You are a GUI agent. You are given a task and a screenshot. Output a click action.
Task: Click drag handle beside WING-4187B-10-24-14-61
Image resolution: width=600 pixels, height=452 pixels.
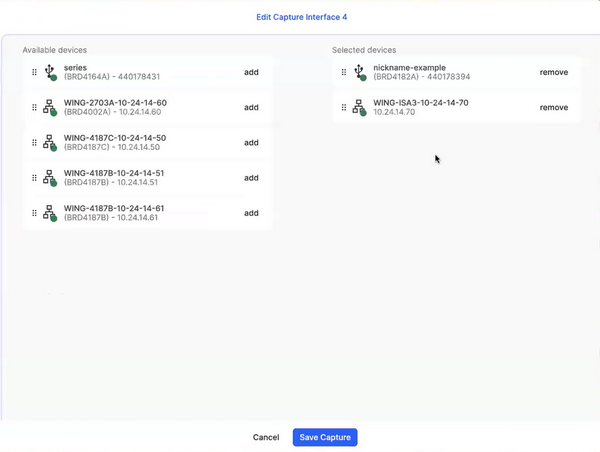[34, 213]
